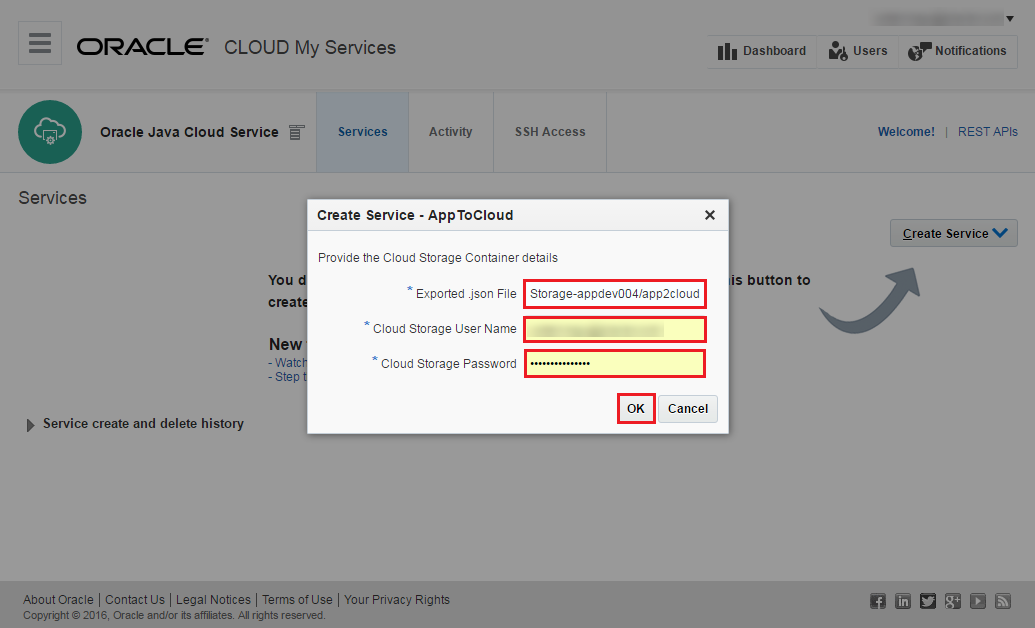Open the Legal Notices footer link
This screenshot has height=628, width=1035.
[x=213, y=600]
